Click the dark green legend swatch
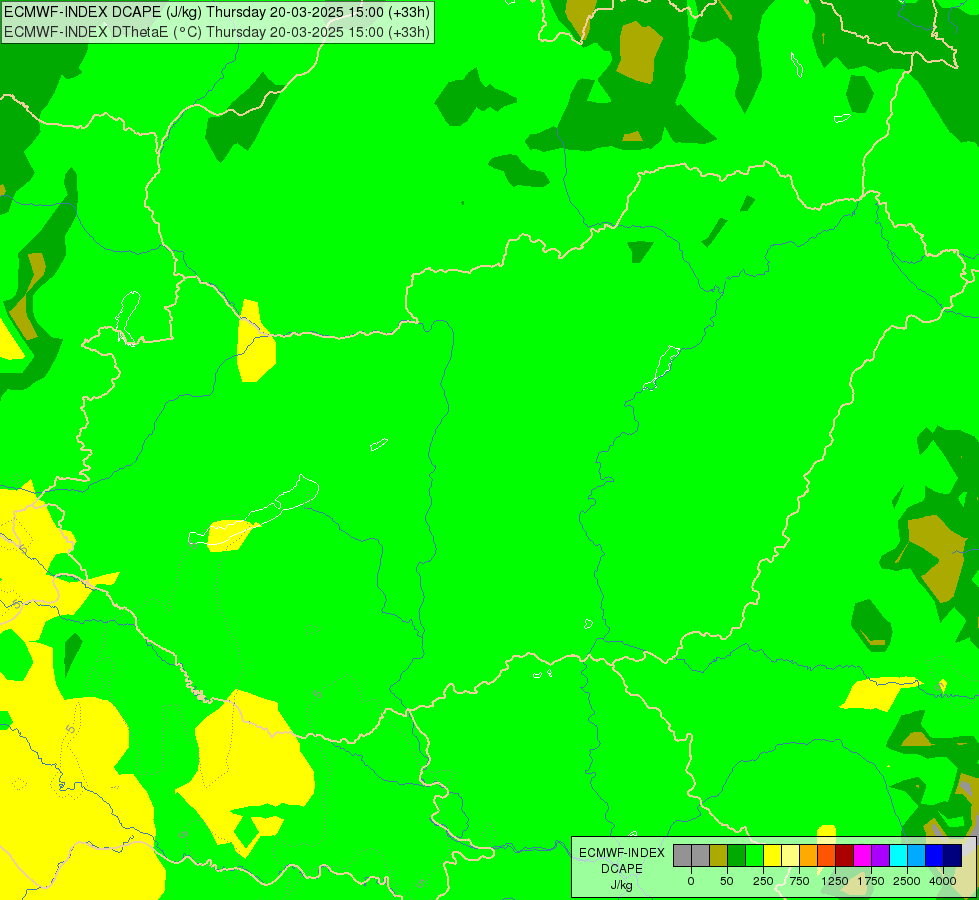979x900 pixels. [x=737, y=856]
